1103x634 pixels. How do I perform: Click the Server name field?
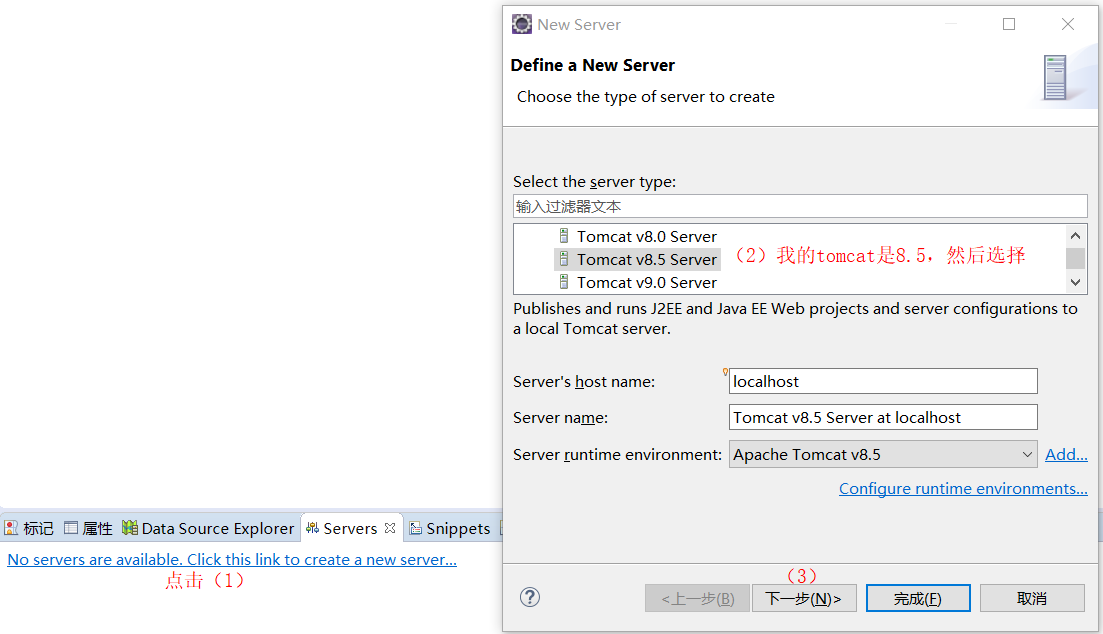click(883, 417)
